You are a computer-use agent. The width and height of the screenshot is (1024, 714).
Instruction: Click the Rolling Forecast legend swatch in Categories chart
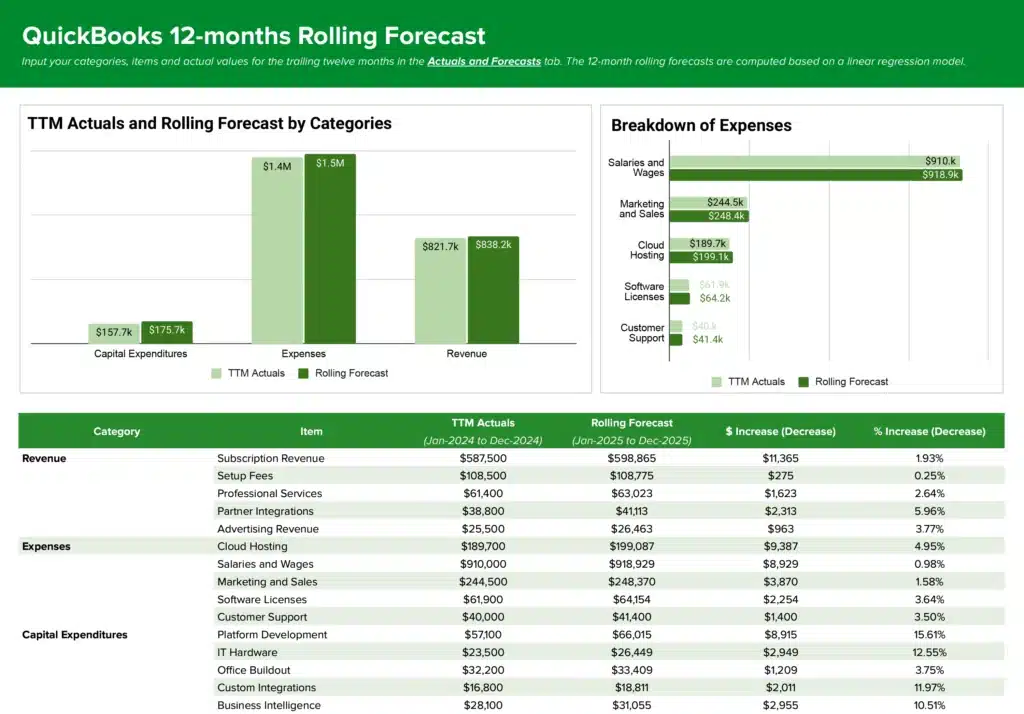[303, 374]
